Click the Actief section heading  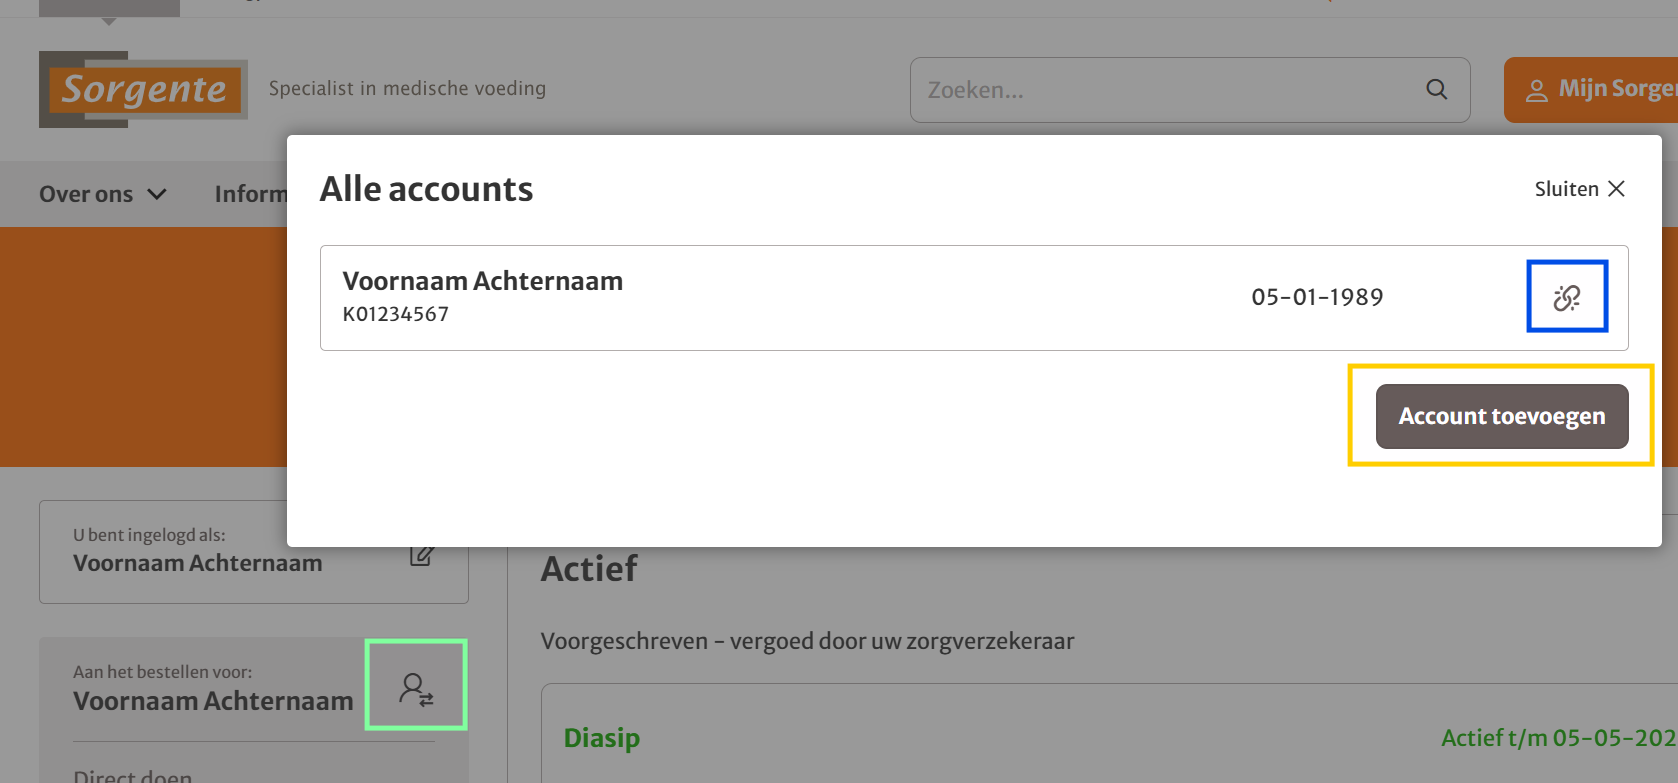click(x=589, y=569)
